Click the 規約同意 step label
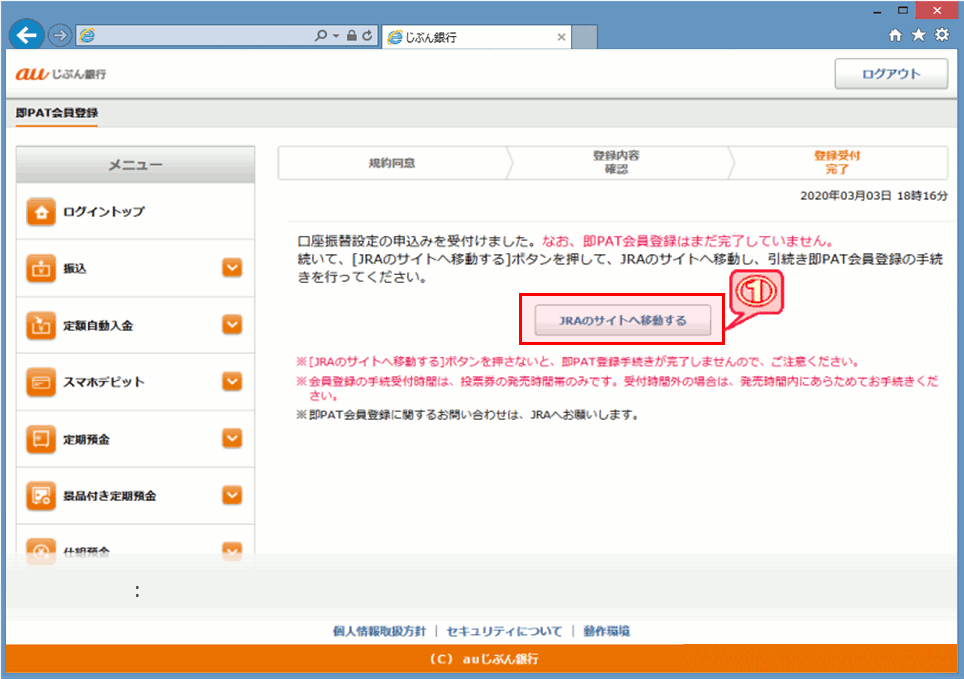This screenshot has height=679, width=964. tap(392, 163)
